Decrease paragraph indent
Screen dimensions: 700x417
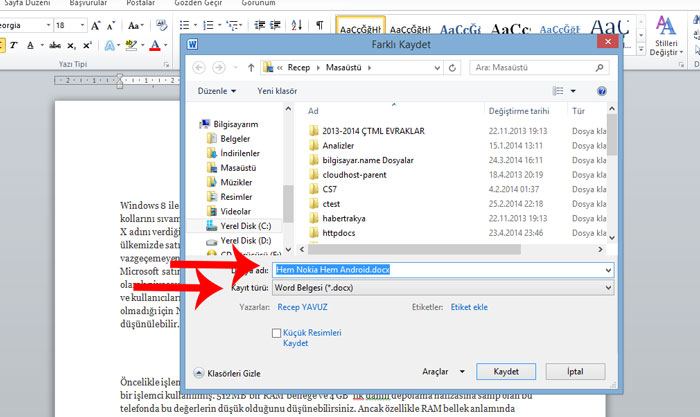[x=259, y=25]
